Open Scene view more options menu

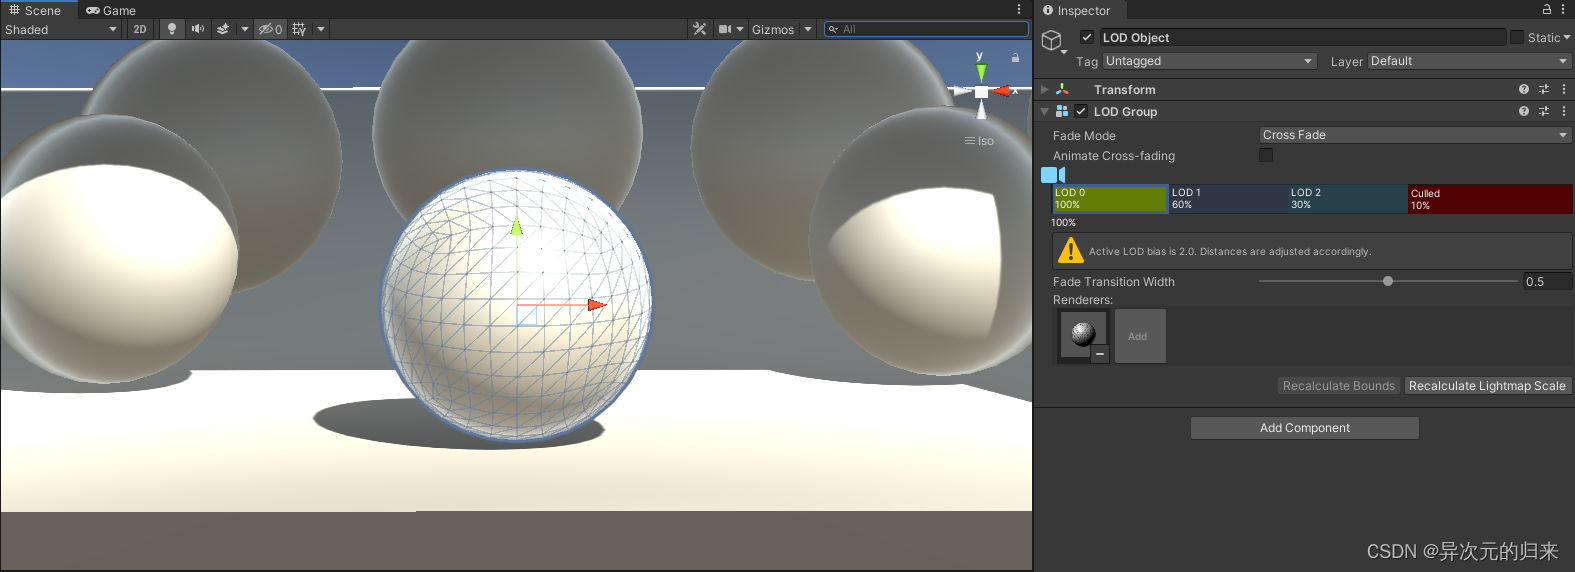(x=1019, y=9)
